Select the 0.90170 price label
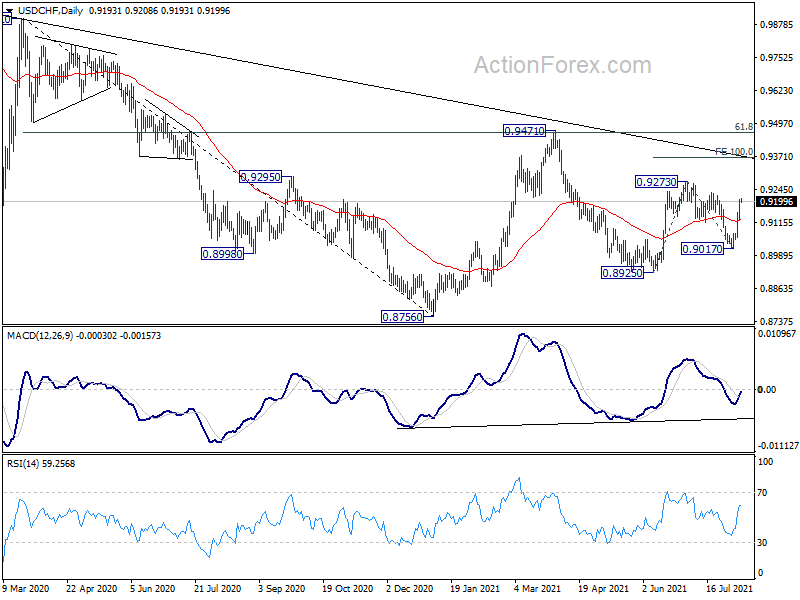 [703, 249]
